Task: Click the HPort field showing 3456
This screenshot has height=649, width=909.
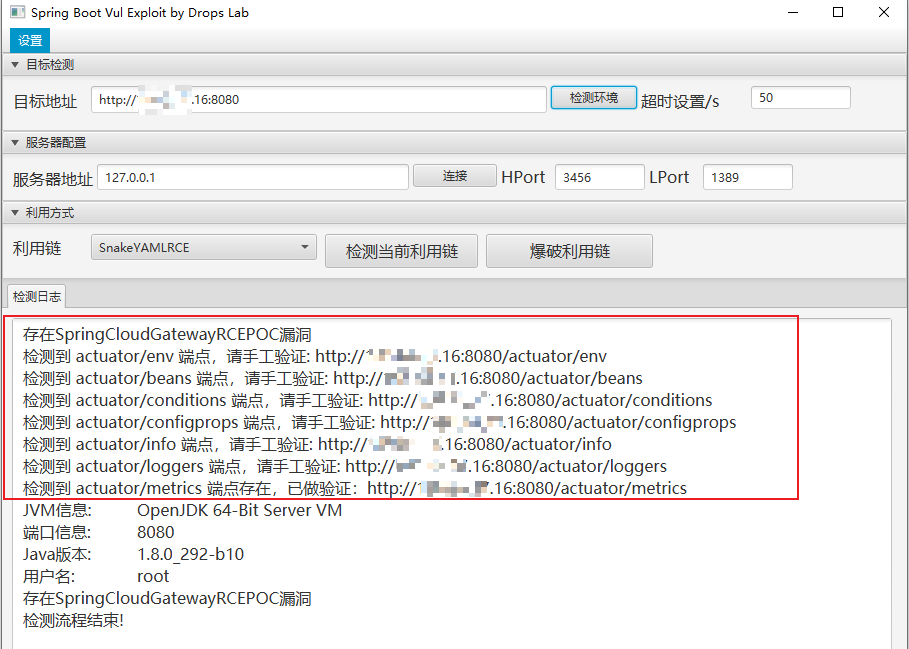Action: pos(599,177)
